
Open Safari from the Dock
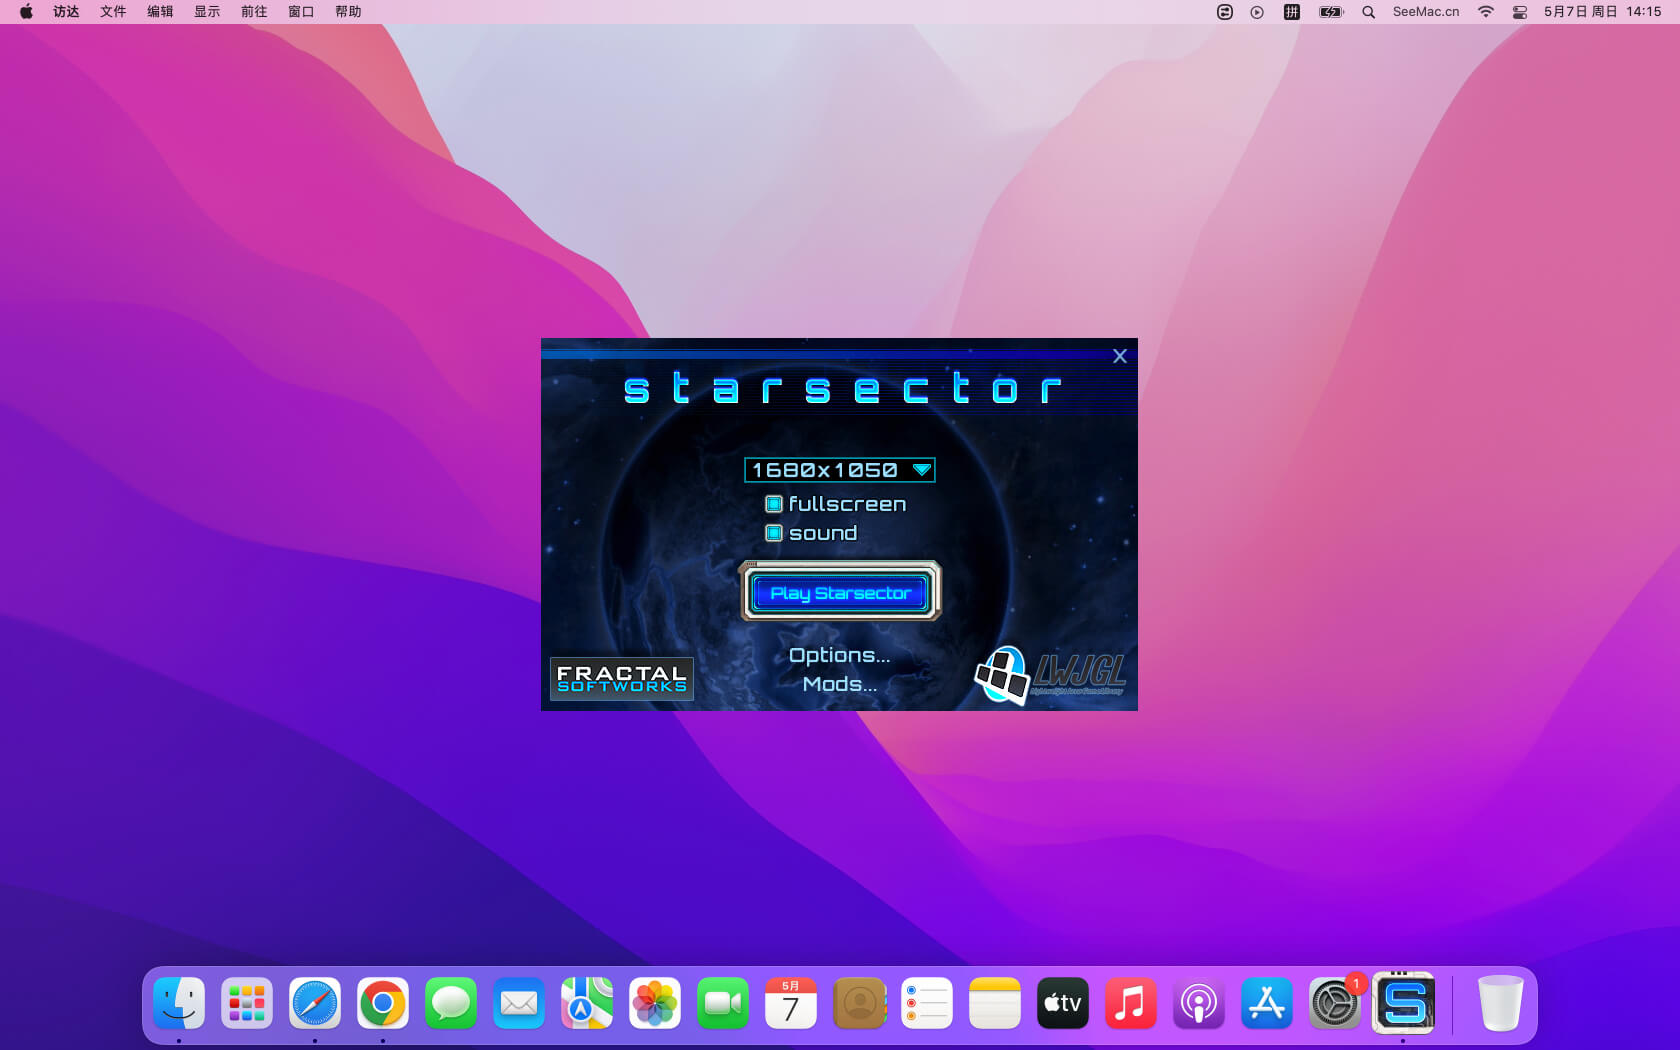point(315,1003)
